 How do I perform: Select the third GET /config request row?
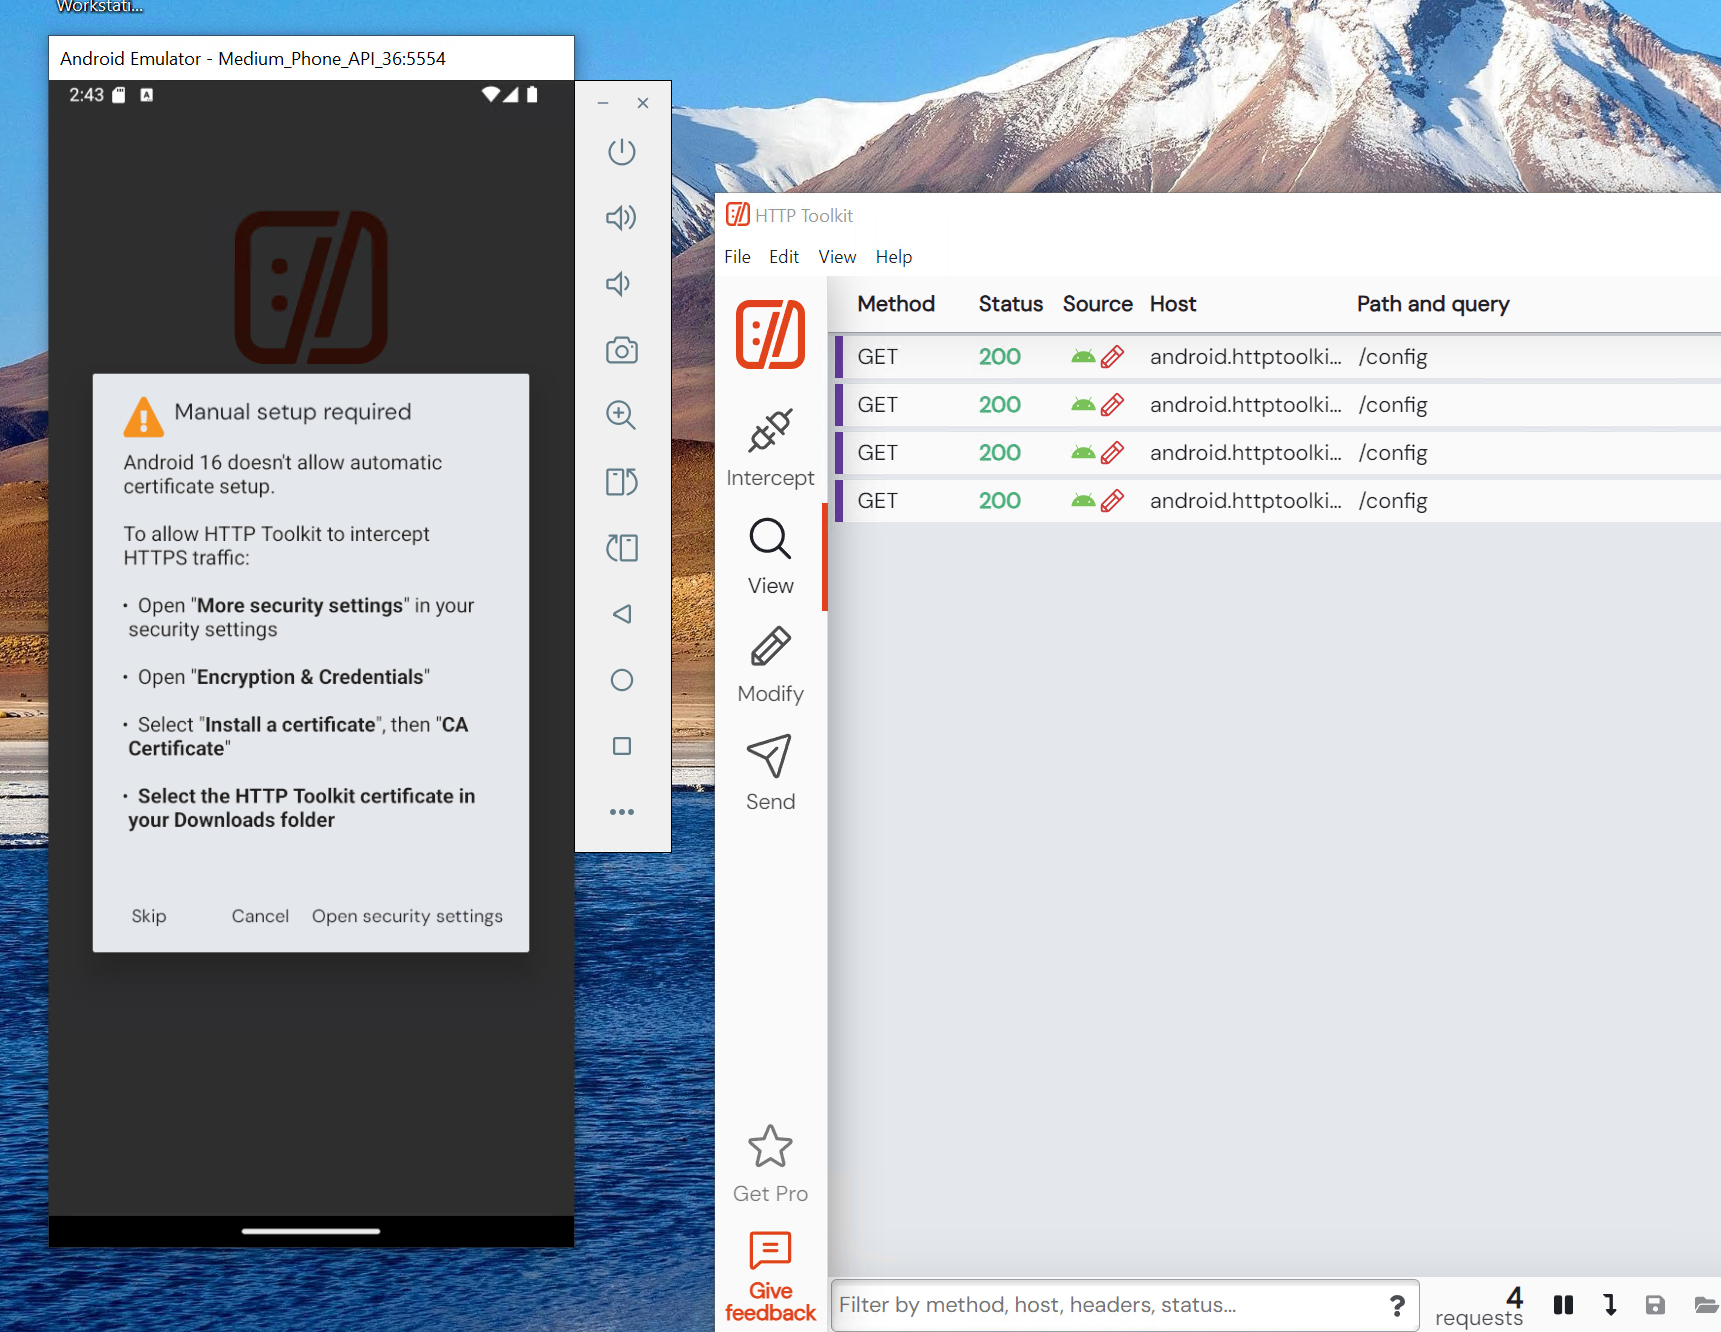click(1278, 453)
